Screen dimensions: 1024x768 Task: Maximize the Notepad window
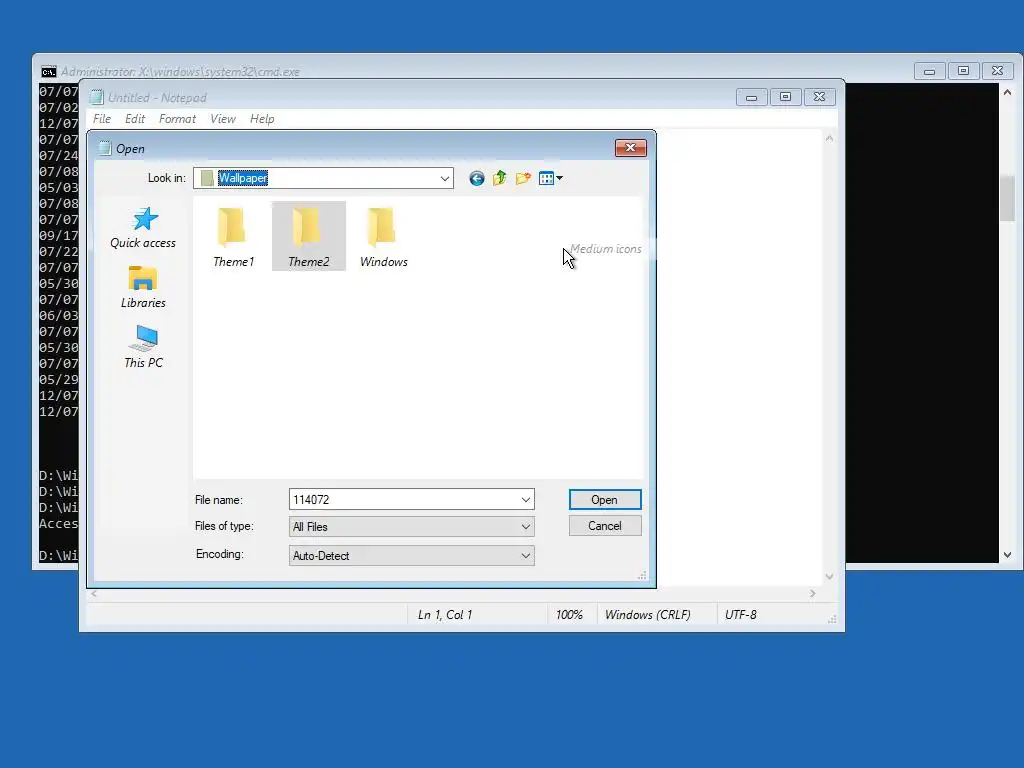pos(785,97)
